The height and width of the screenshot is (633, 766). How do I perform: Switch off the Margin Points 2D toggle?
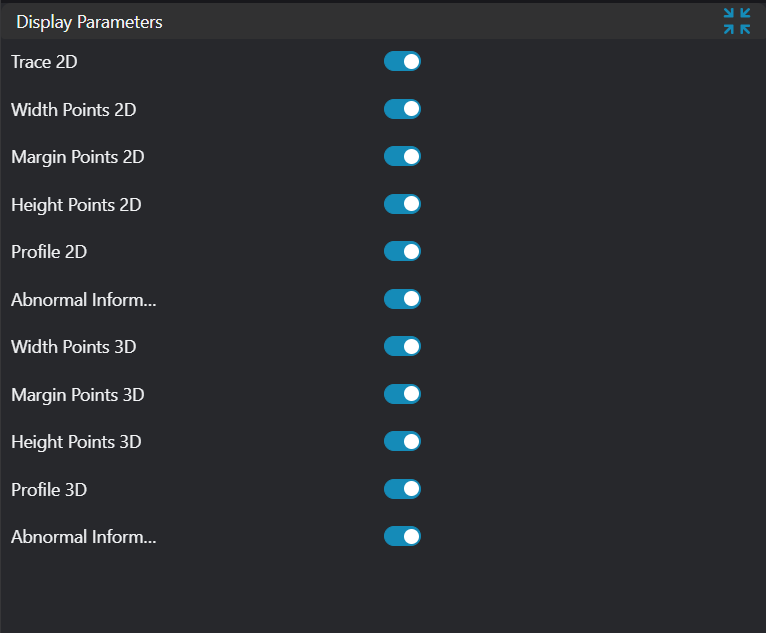[x=402, y=157]
